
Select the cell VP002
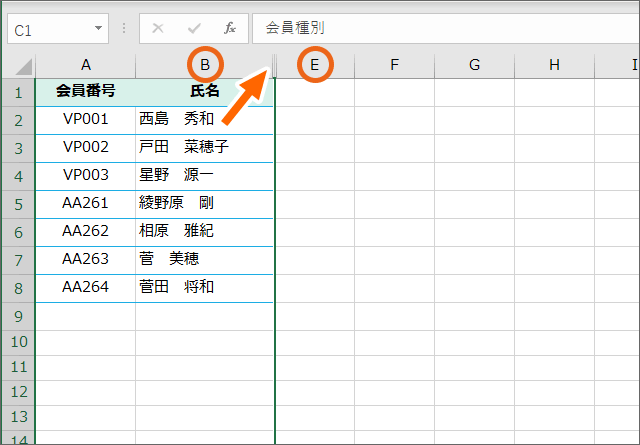click(x=86, y=149)
